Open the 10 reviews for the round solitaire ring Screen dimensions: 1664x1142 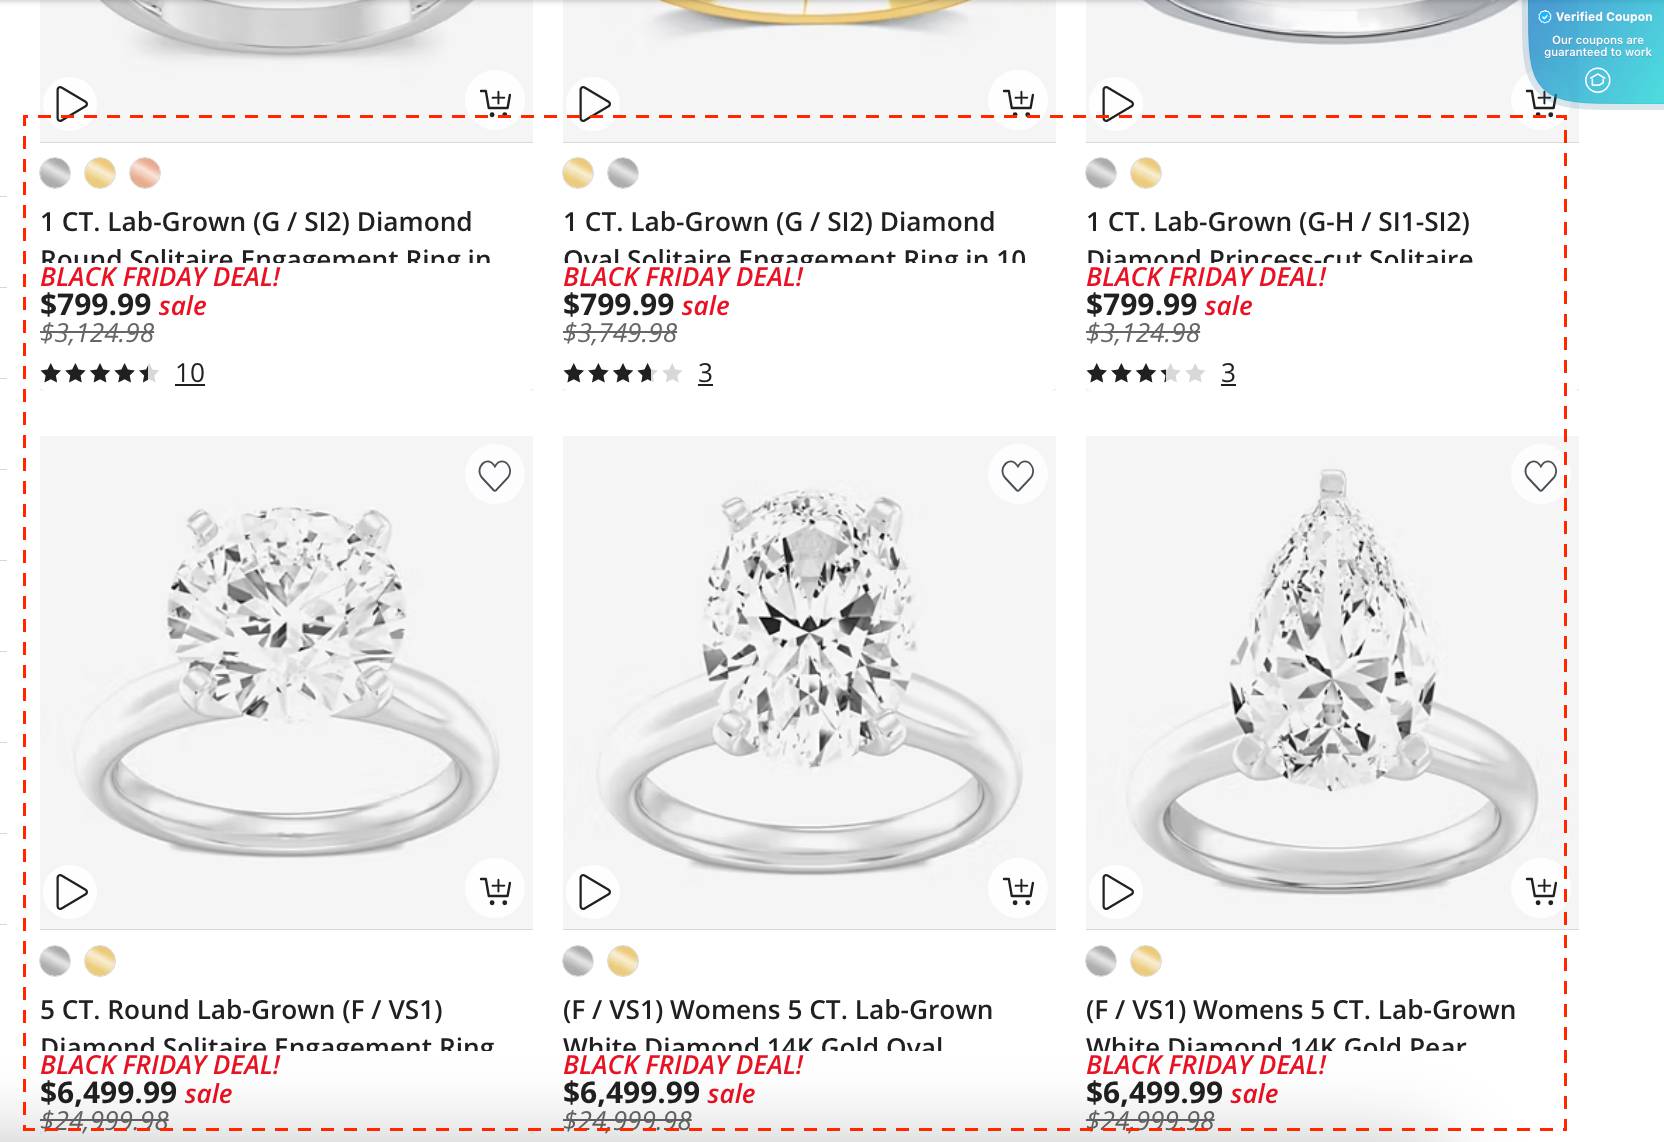190,372
